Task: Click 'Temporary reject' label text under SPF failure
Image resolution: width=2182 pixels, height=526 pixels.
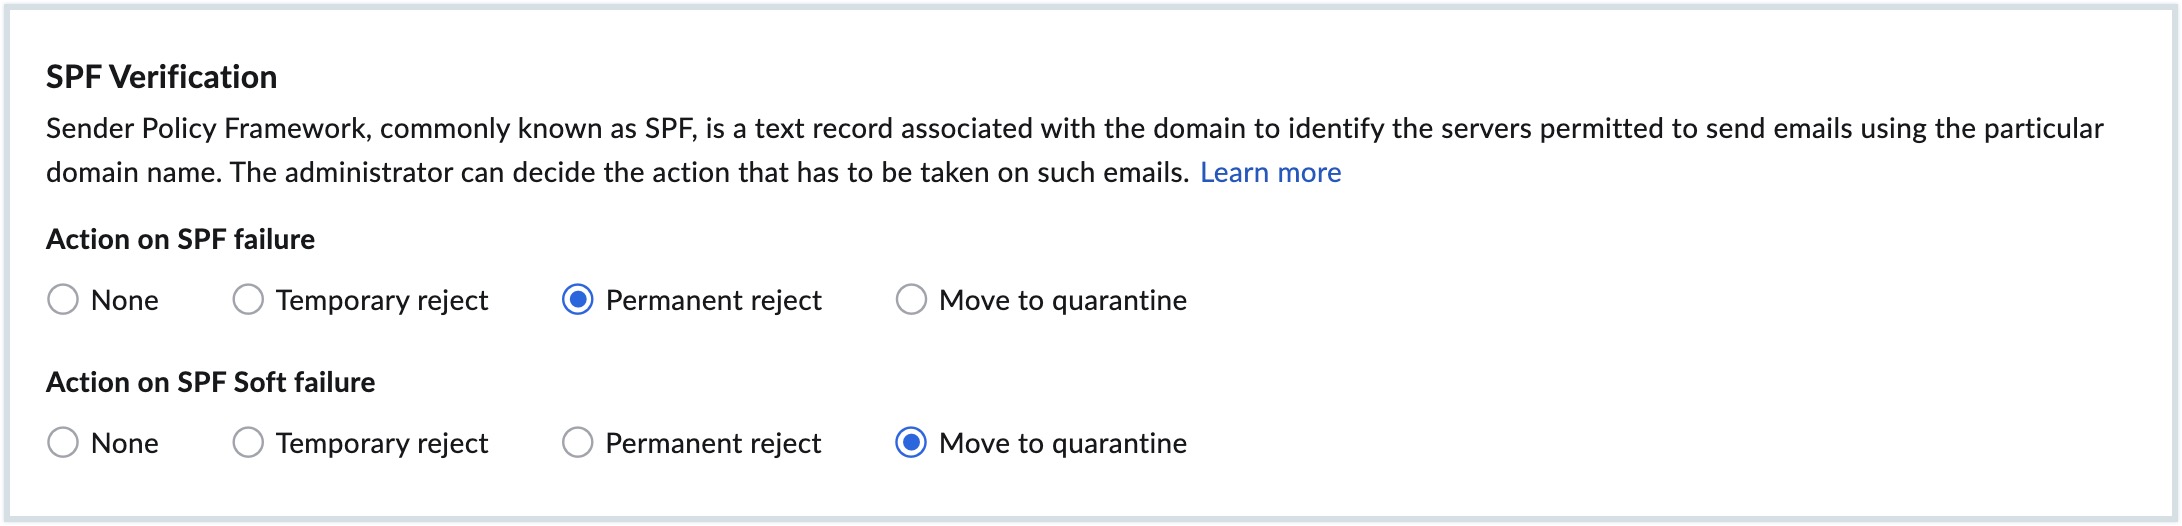Action: (x=382, y=301)
